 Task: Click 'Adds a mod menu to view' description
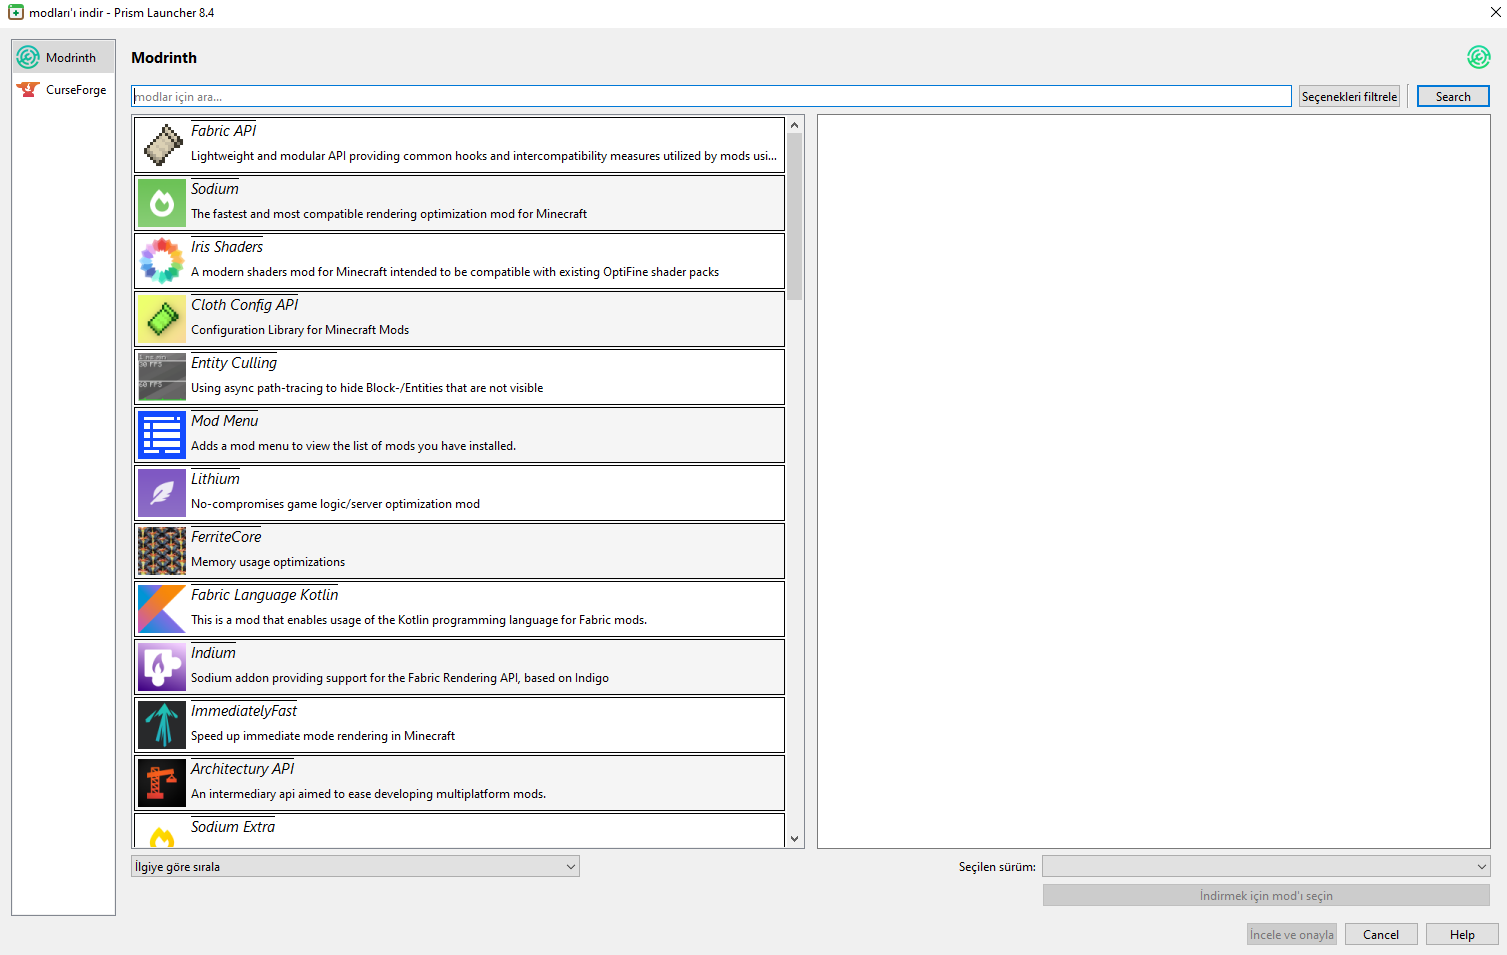point(353,446)
